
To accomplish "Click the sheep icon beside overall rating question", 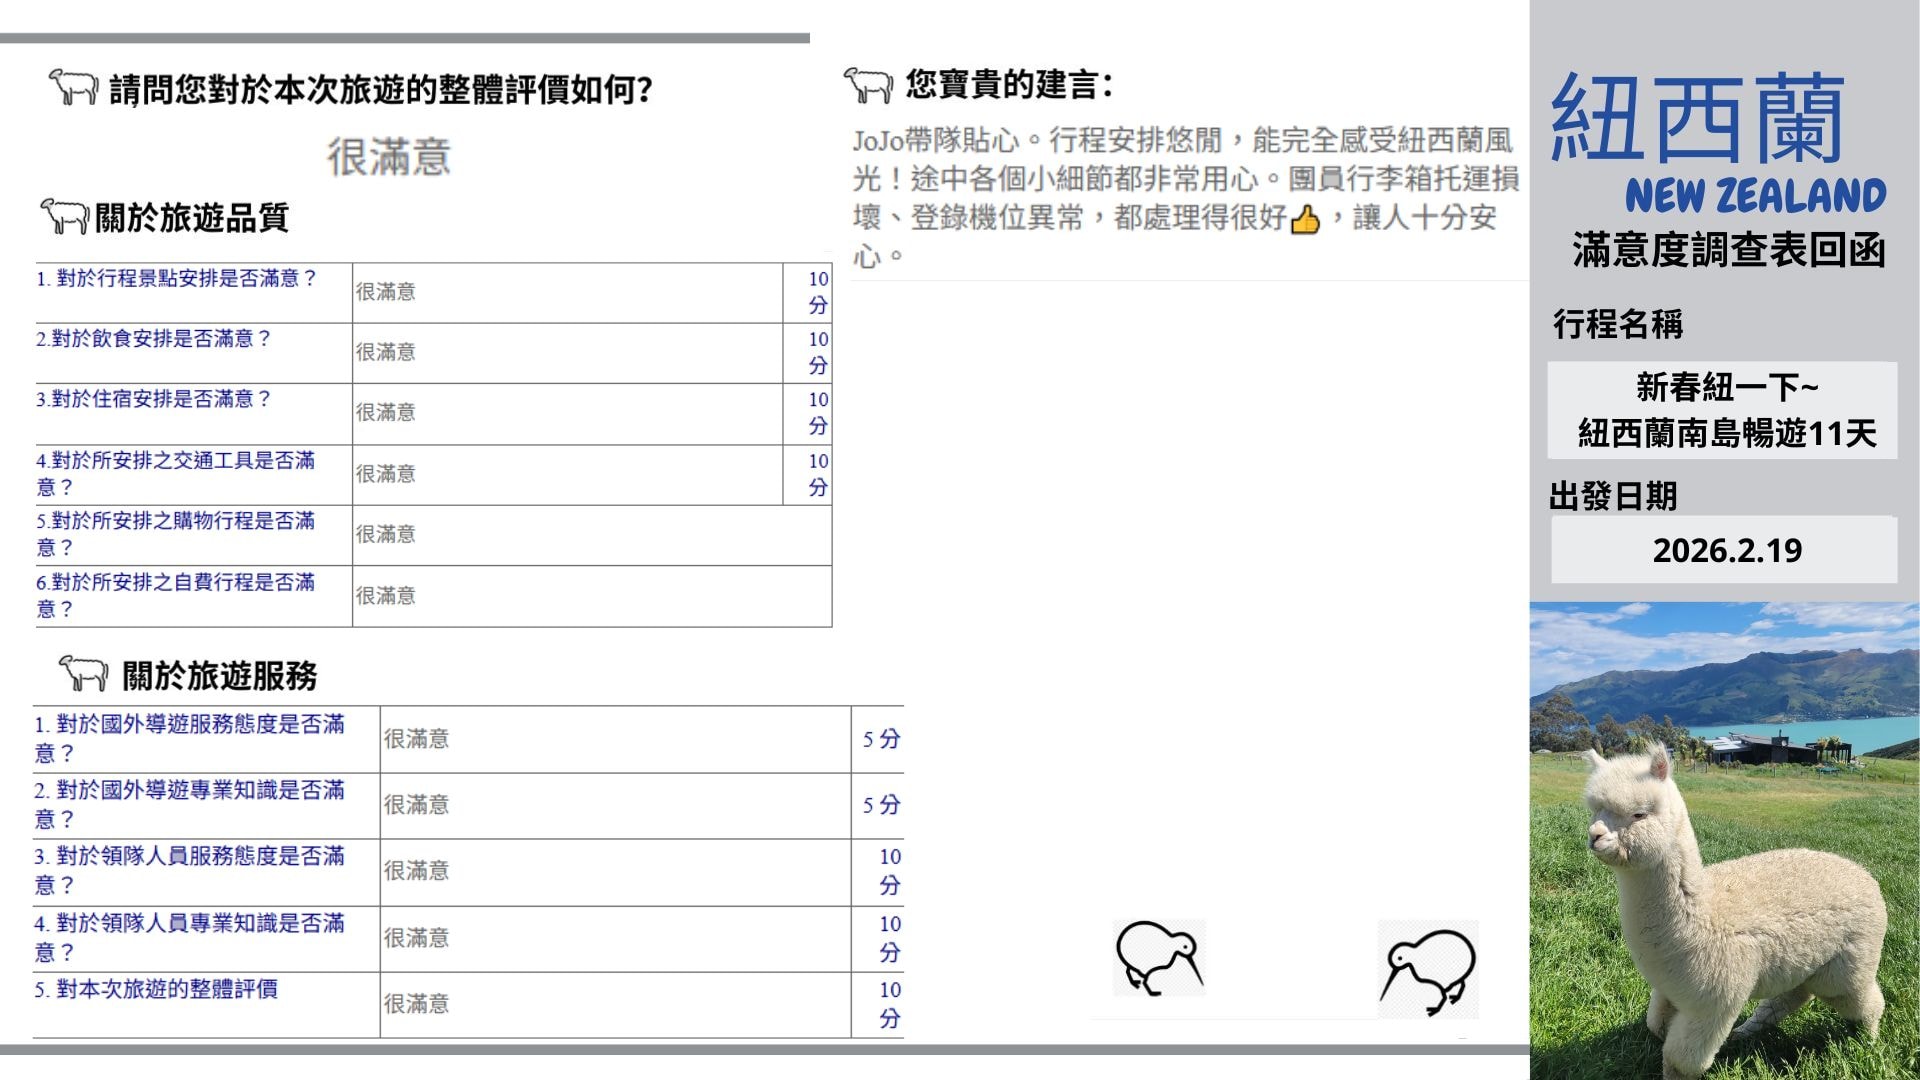I will [73, 88].
